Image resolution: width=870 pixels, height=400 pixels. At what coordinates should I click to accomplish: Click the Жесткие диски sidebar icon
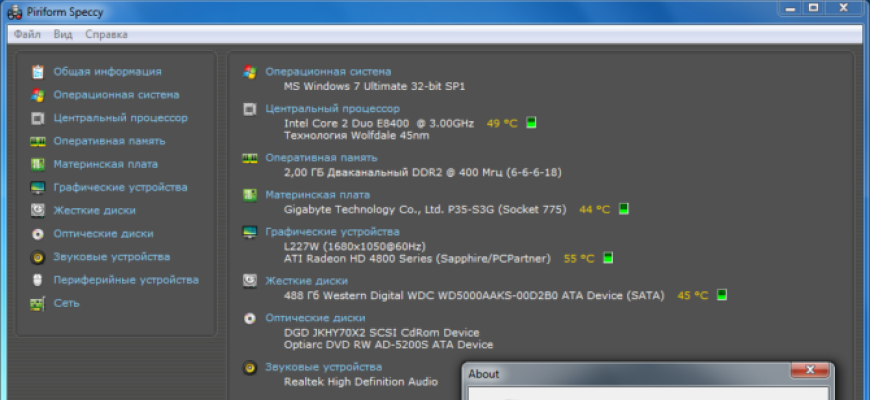coord(37,211)
